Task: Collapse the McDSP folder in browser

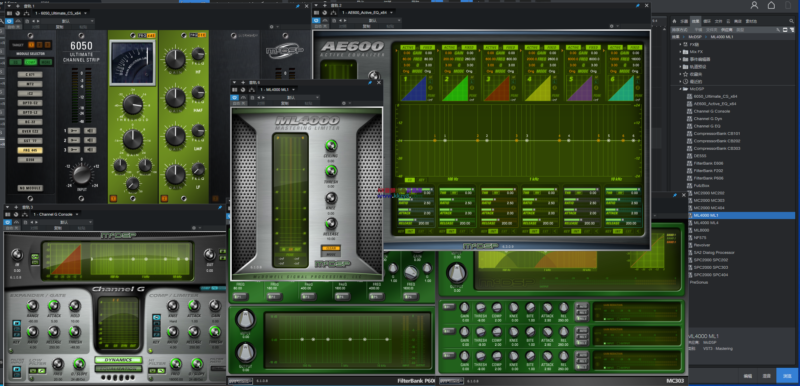Action: [x=681, y=89]
